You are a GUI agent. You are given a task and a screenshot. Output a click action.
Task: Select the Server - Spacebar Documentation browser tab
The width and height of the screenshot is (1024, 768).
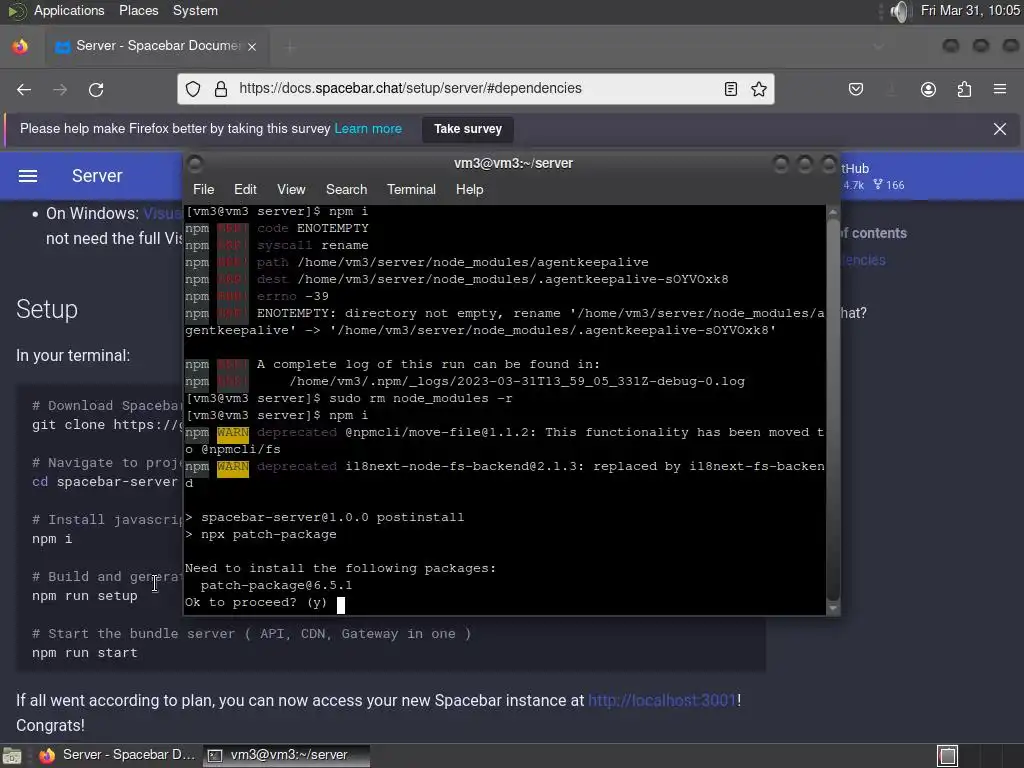pos(157,46)
